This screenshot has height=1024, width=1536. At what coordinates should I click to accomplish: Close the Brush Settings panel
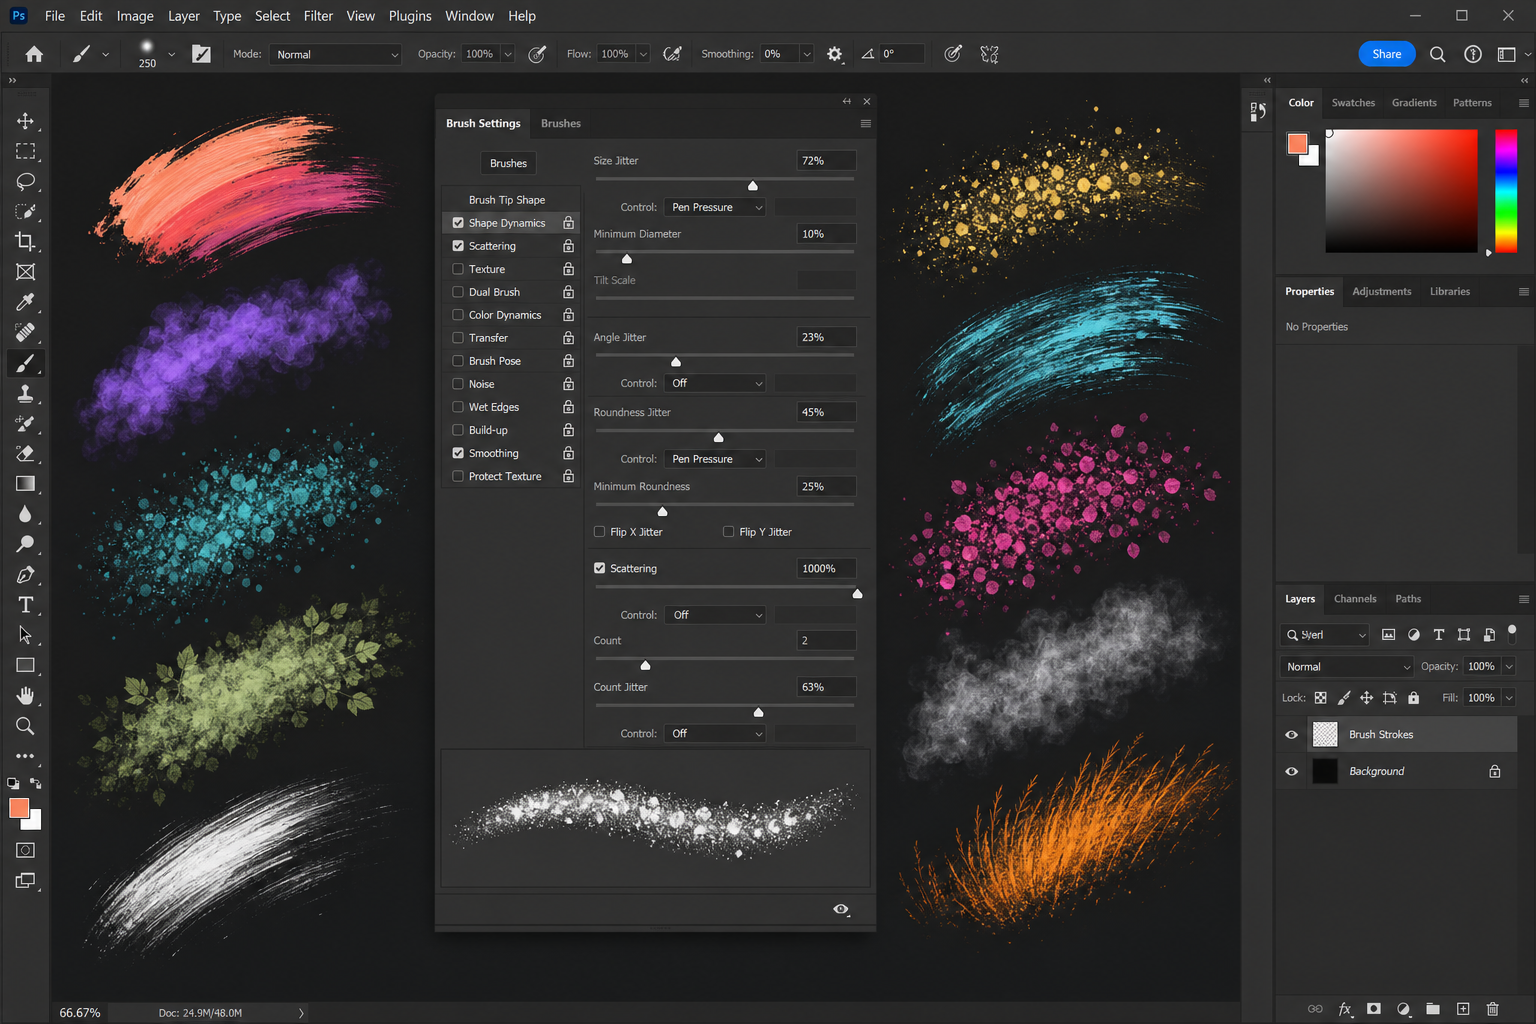pos(867,101)
